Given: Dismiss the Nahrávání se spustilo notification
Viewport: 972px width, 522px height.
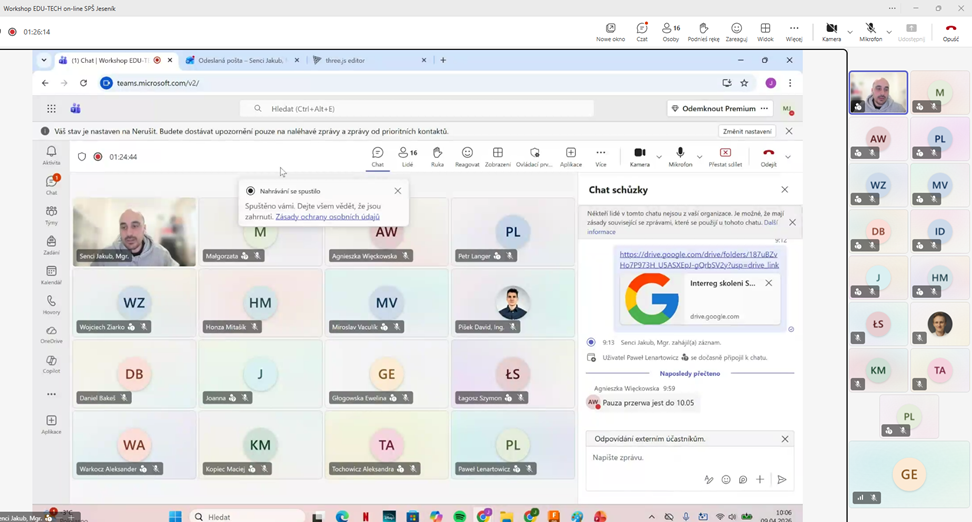Looking at the screenshot, I should pos(398,191).
